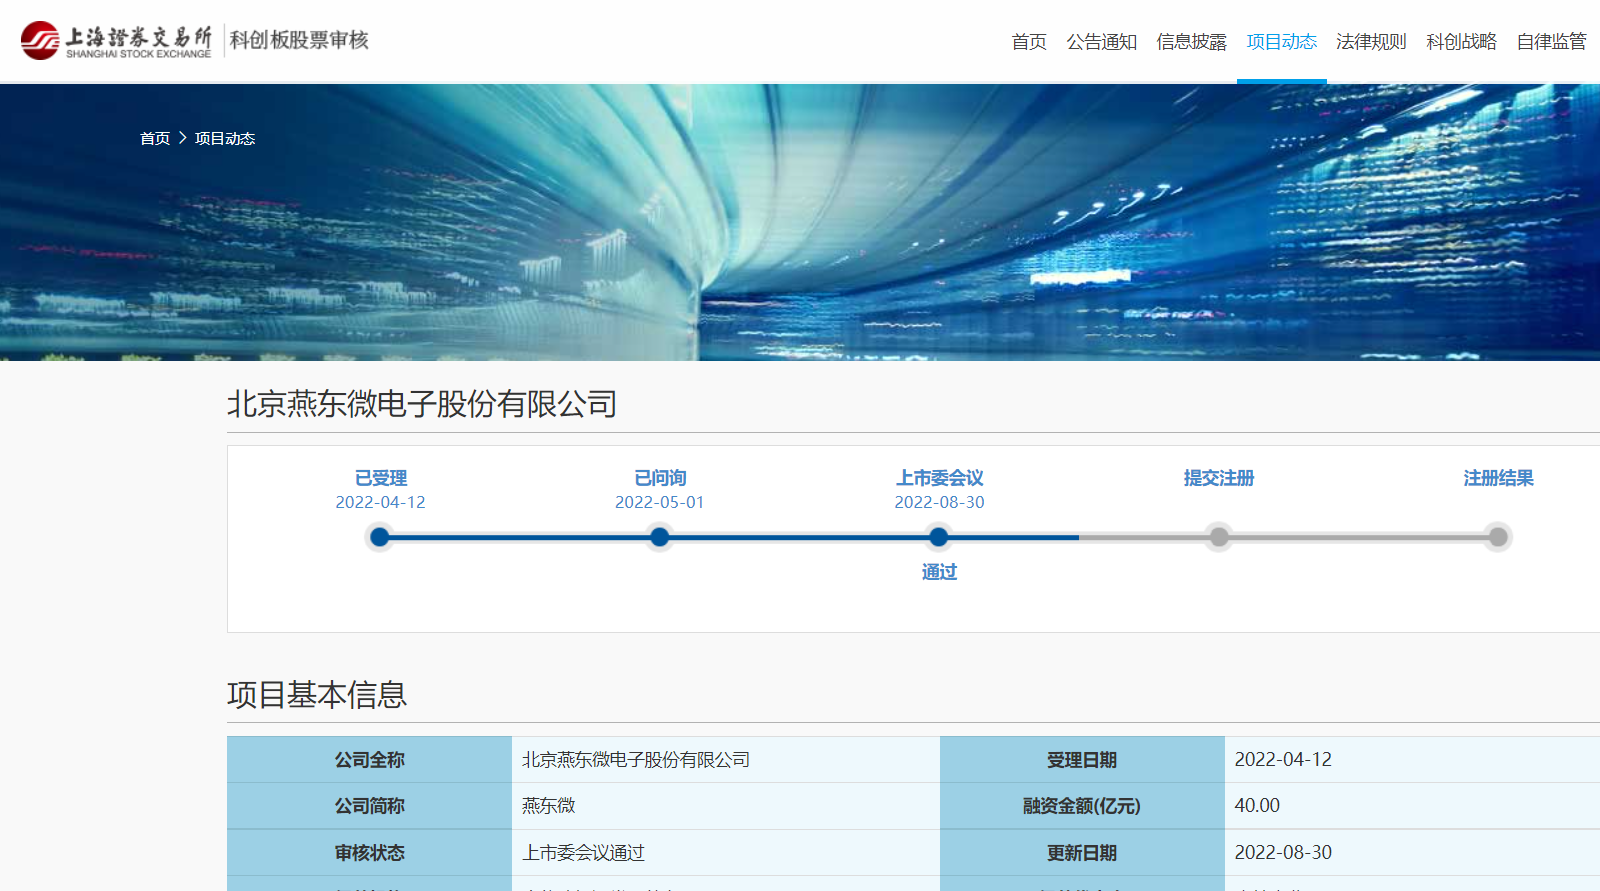Screen dimensions: 1600x891
Task: Select the 项目动态 menu item
Action: 1281,42
